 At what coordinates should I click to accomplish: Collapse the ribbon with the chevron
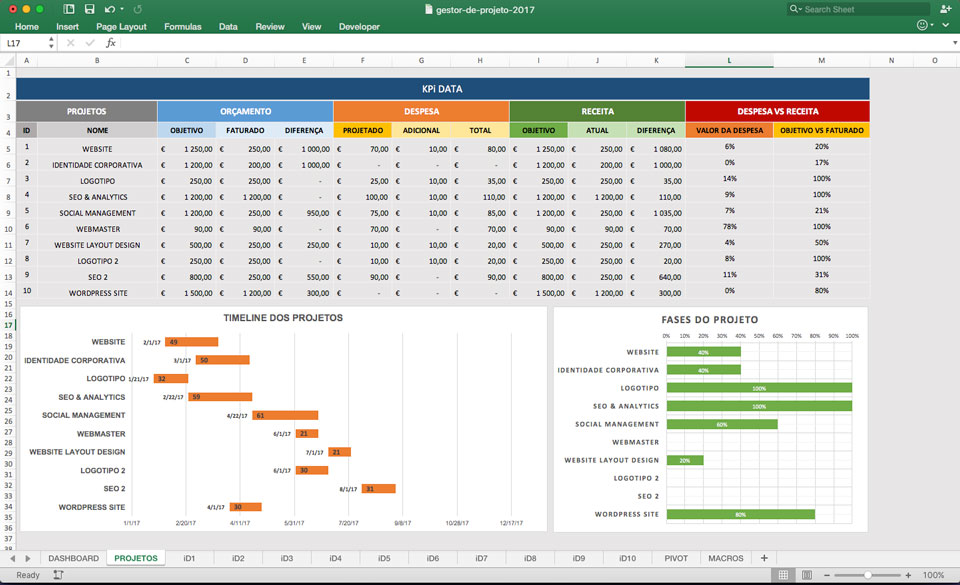[946, 25]
